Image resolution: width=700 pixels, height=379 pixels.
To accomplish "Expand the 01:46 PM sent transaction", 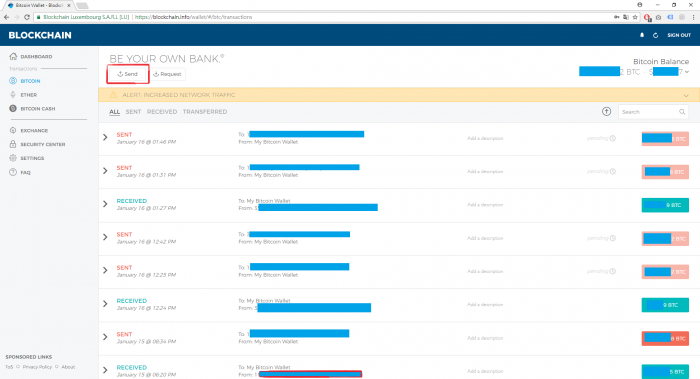I will tap(105, 137).
